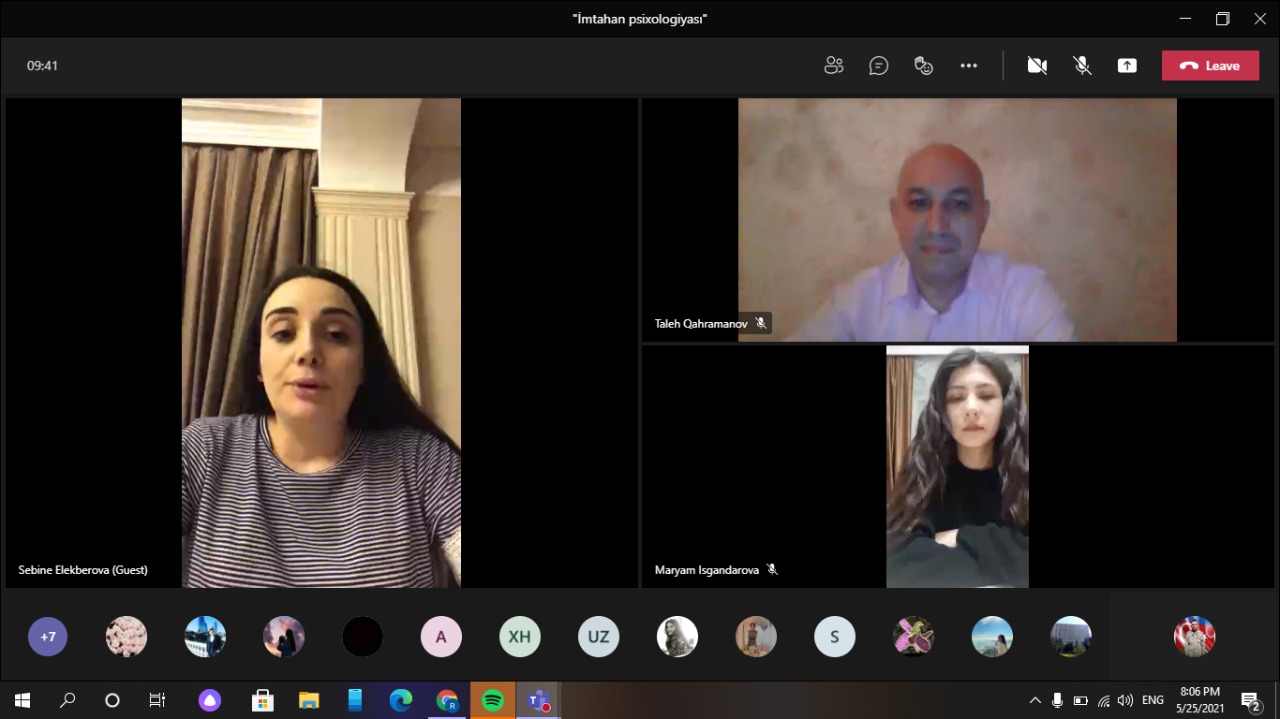Image resolution: width=1280 pixels, height=719 pixels.
Task: Open Microsoft Edge from the taskbar
Action: (400, 701)
